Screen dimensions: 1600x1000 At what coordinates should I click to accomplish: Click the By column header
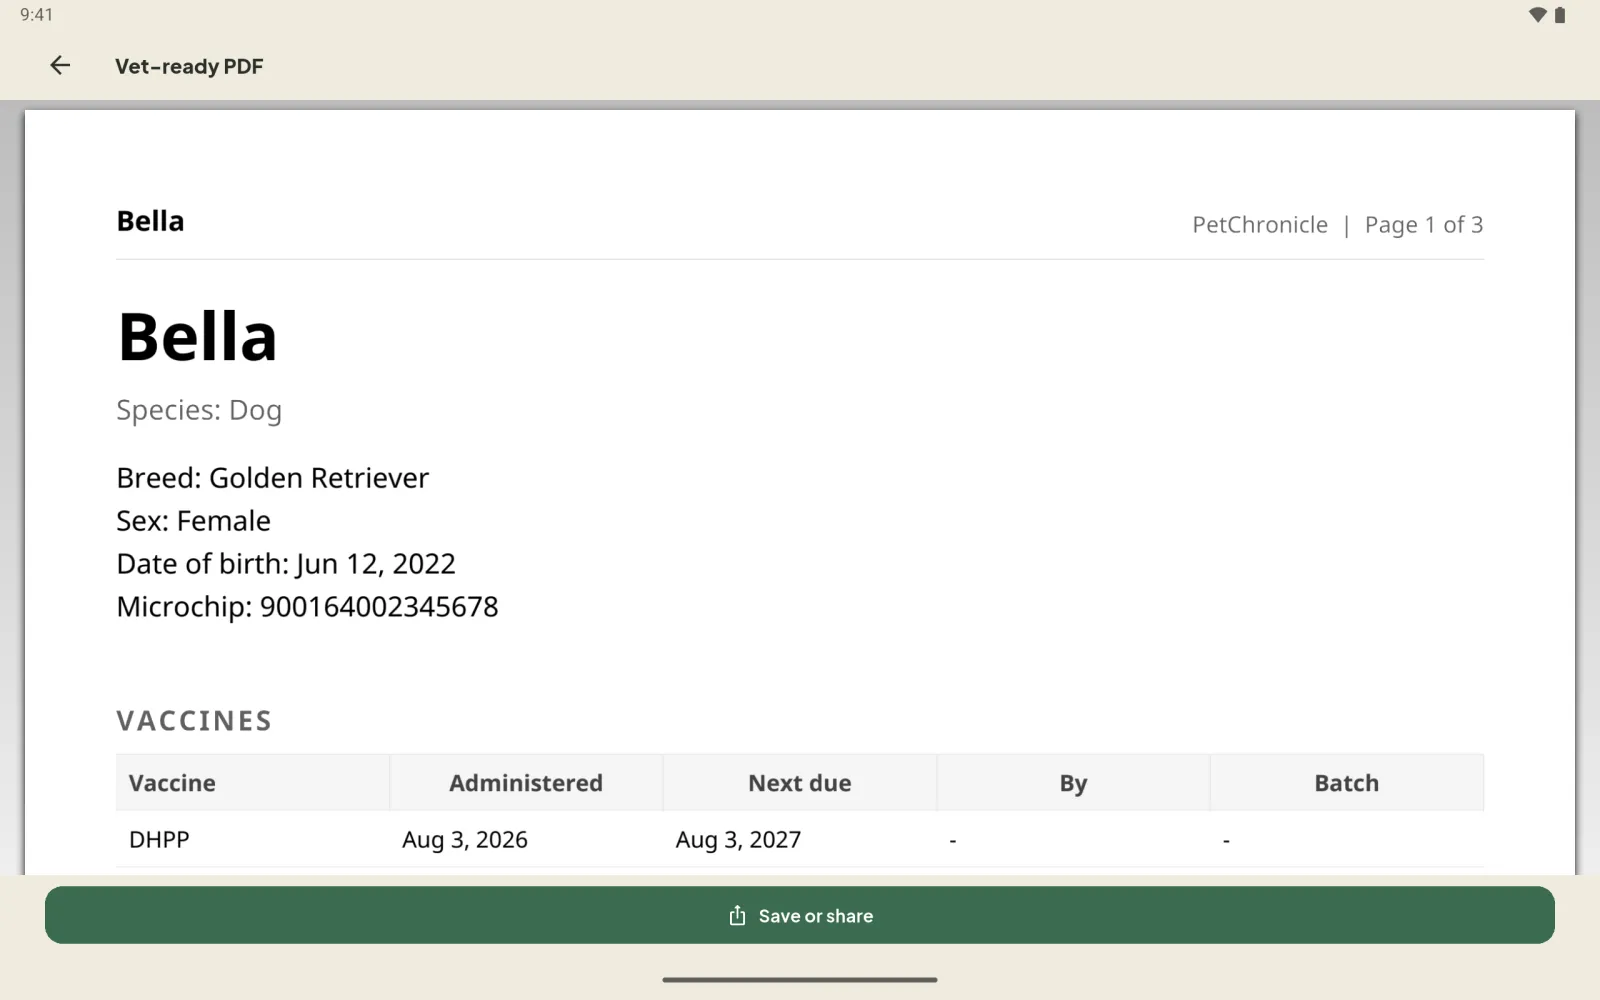(1073, 783)
